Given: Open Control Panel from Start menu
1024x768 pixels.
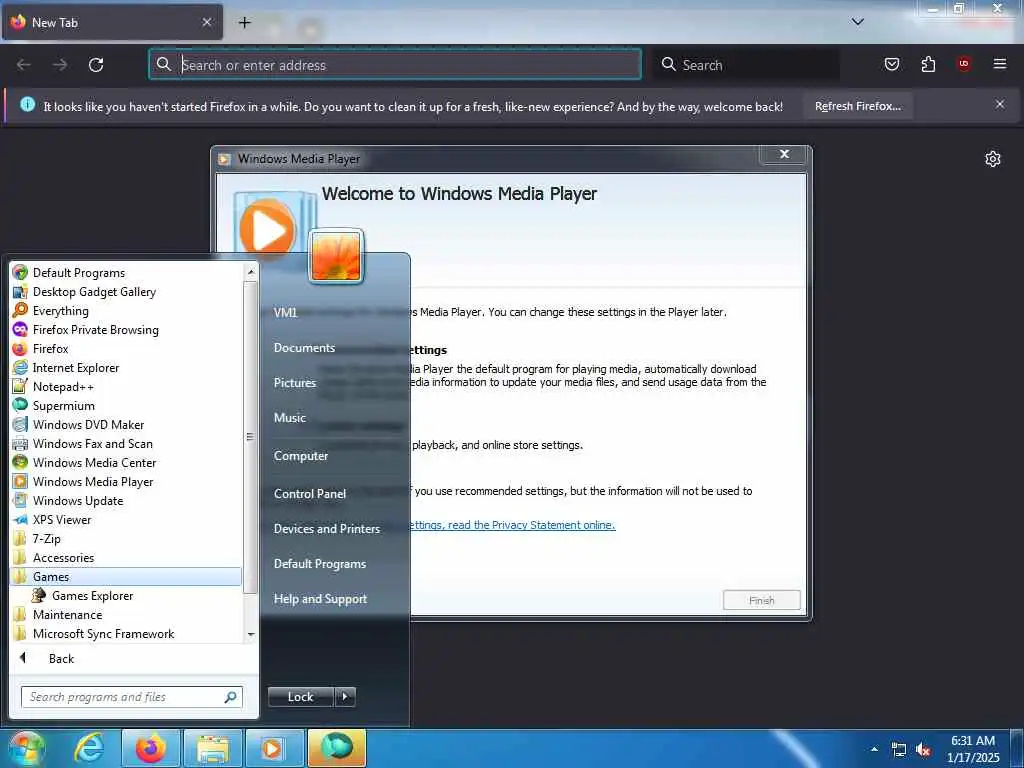Looking at the screenshot, I should pyautogui.click(x=310, y=493).
